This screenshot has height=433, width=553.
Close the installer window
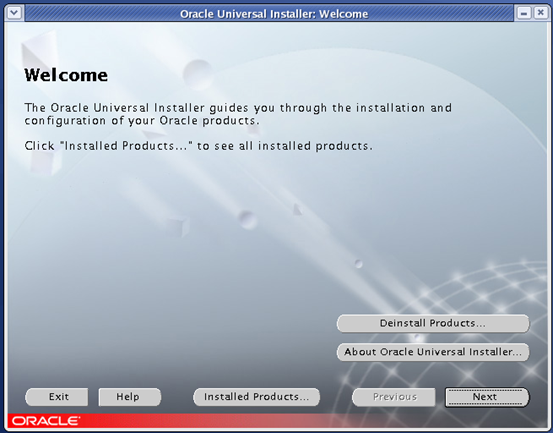540,13
